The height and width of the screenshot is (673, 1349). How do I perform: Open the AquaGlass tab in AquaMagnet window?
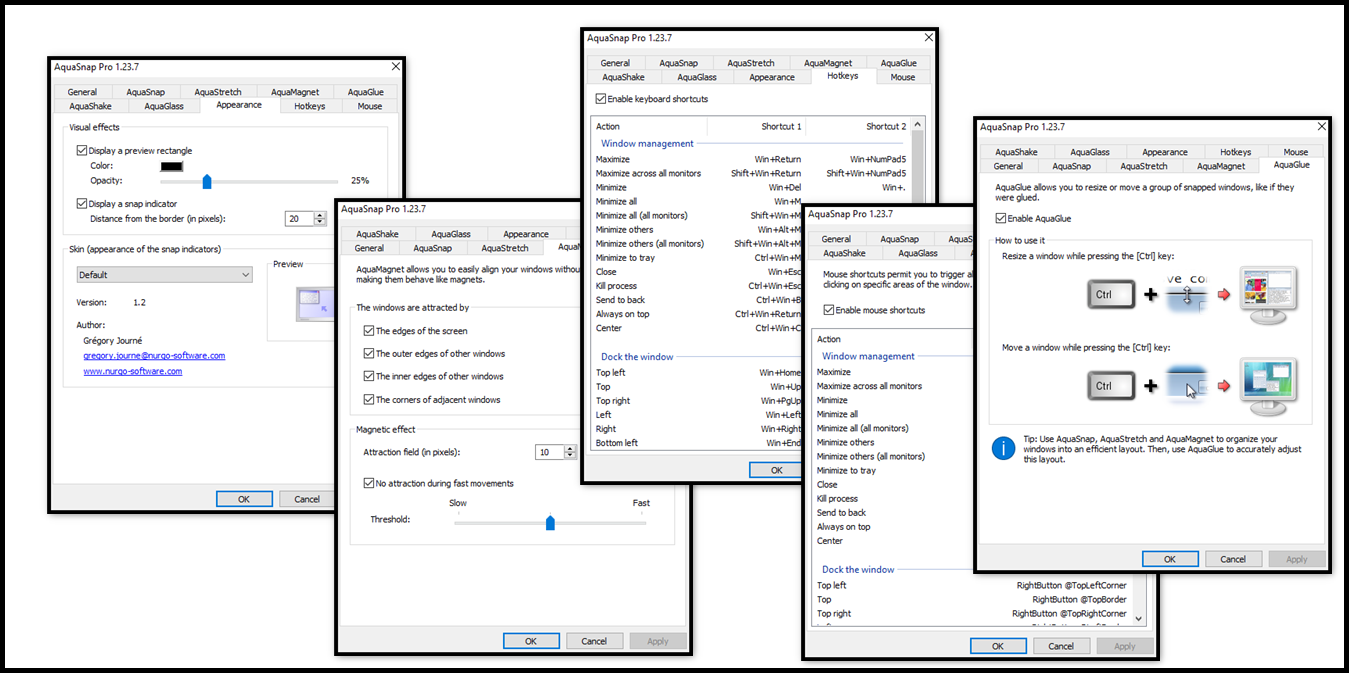pos(452,234)
